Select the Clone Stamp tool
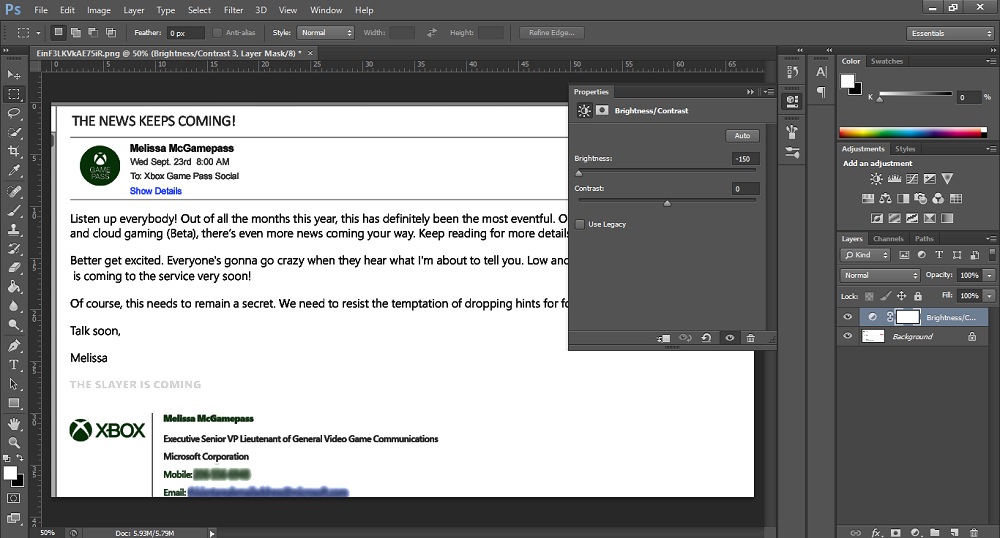This screenshot has width=1000, height=538. 14,229
